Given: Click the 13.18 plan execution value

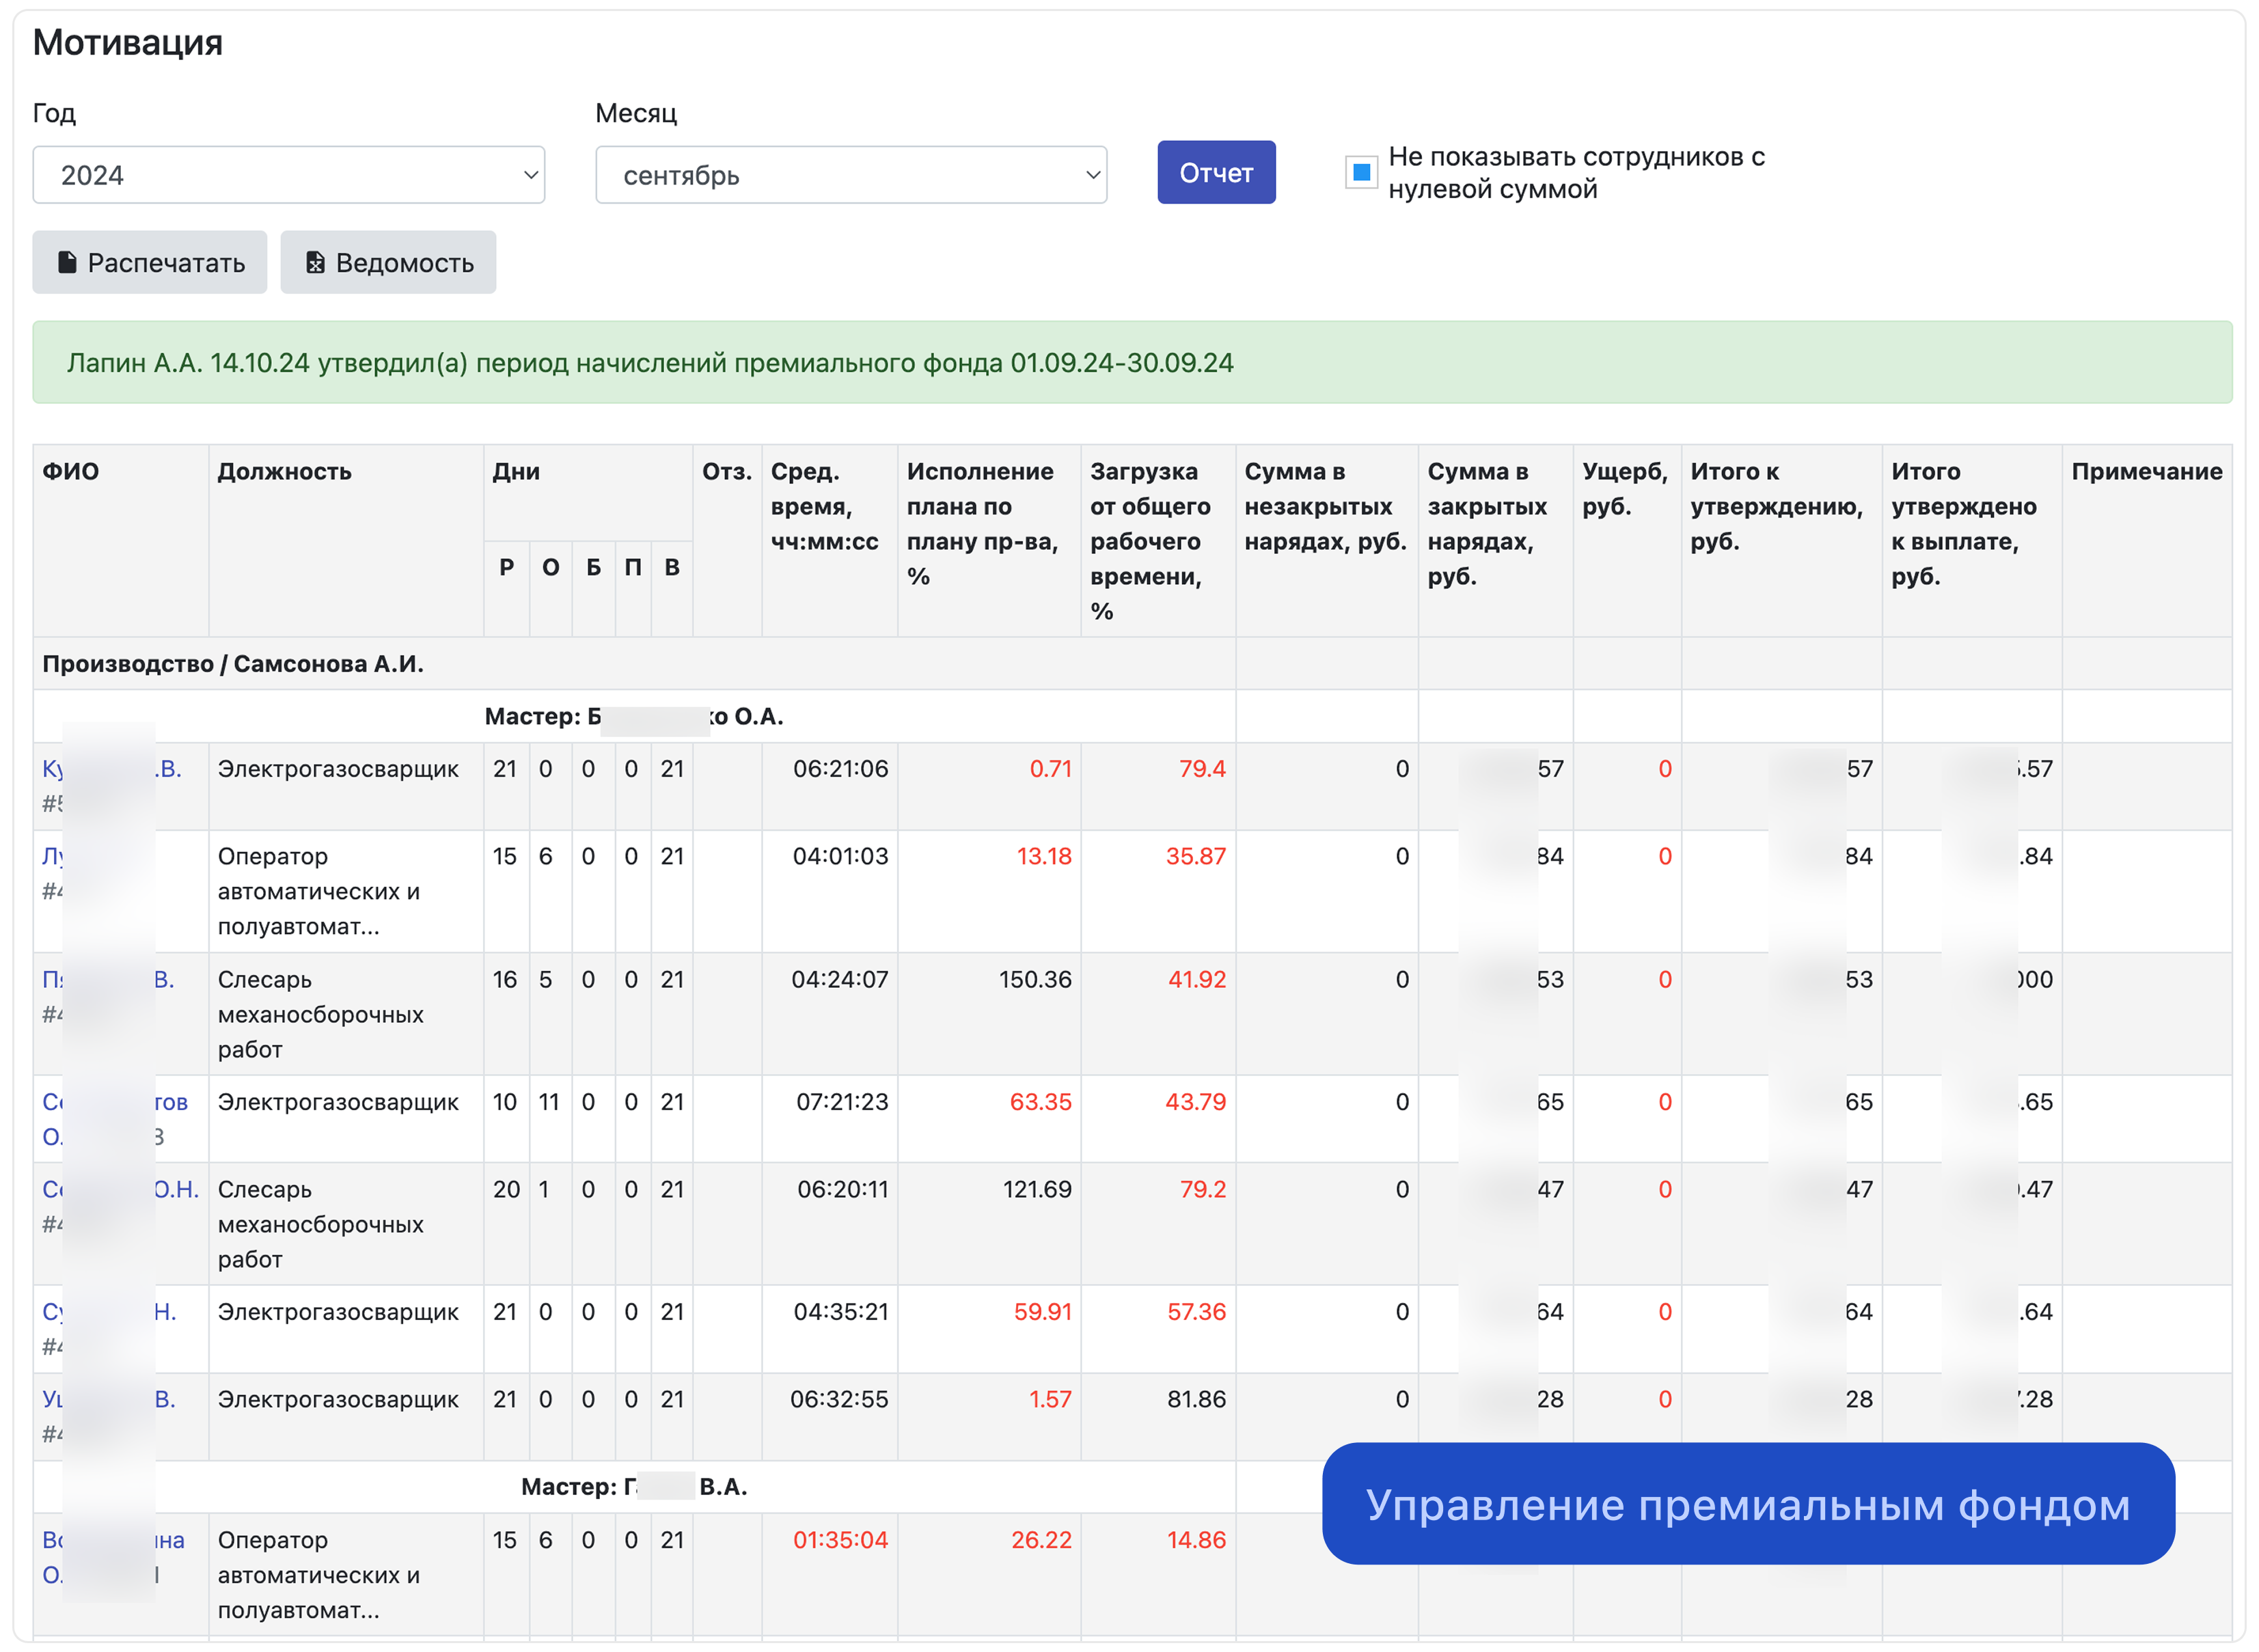Looking at the screenshot, I should pyautogui.click(x=1044, y=857).
